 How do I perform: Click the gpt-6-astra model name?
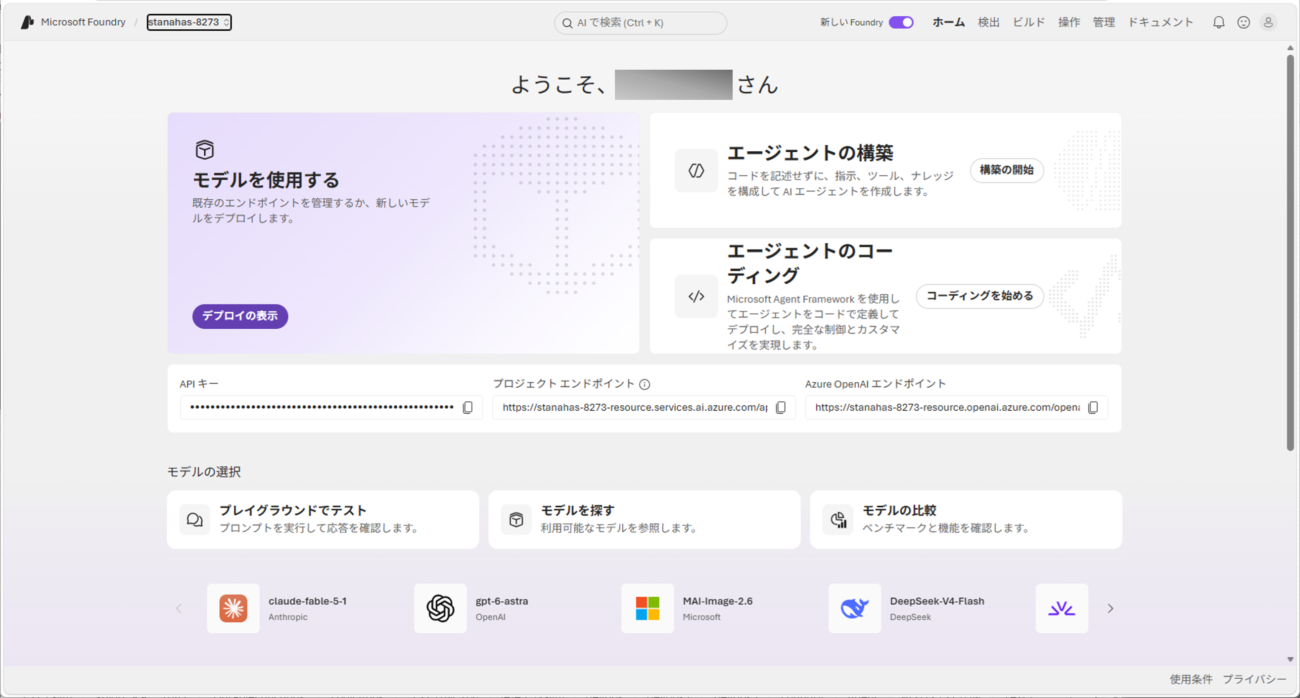tap(502, 601)
